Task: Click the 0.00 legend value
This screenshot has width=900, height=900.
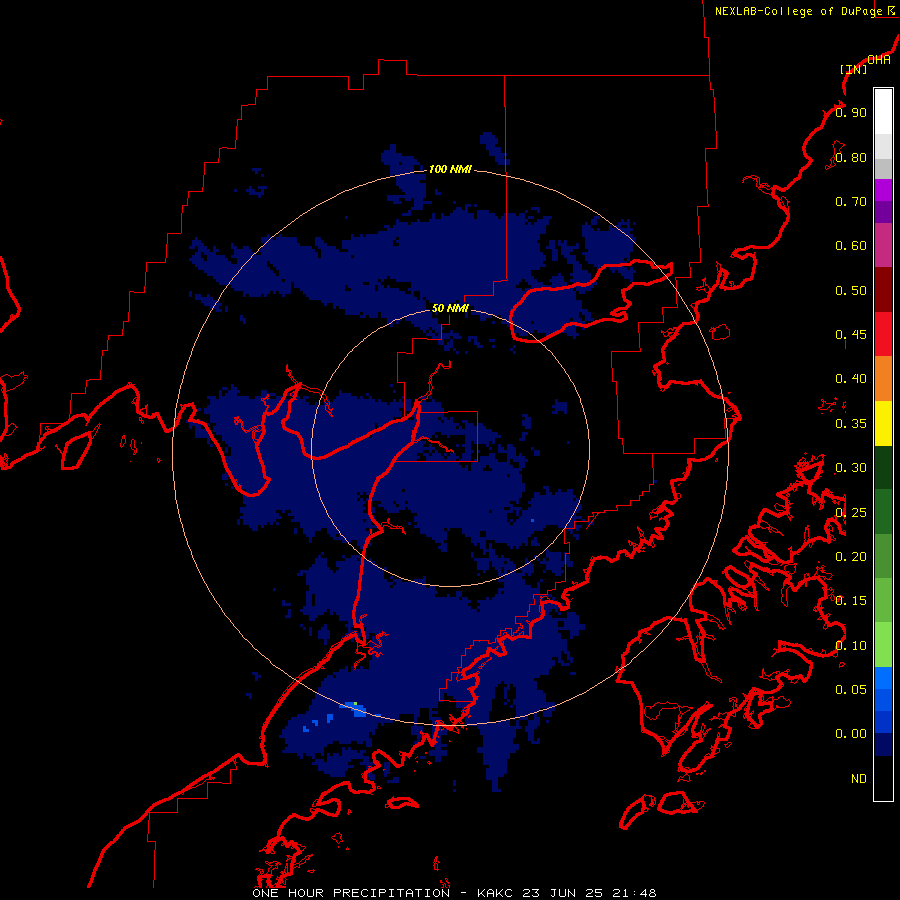Action: tap(851, 734)
